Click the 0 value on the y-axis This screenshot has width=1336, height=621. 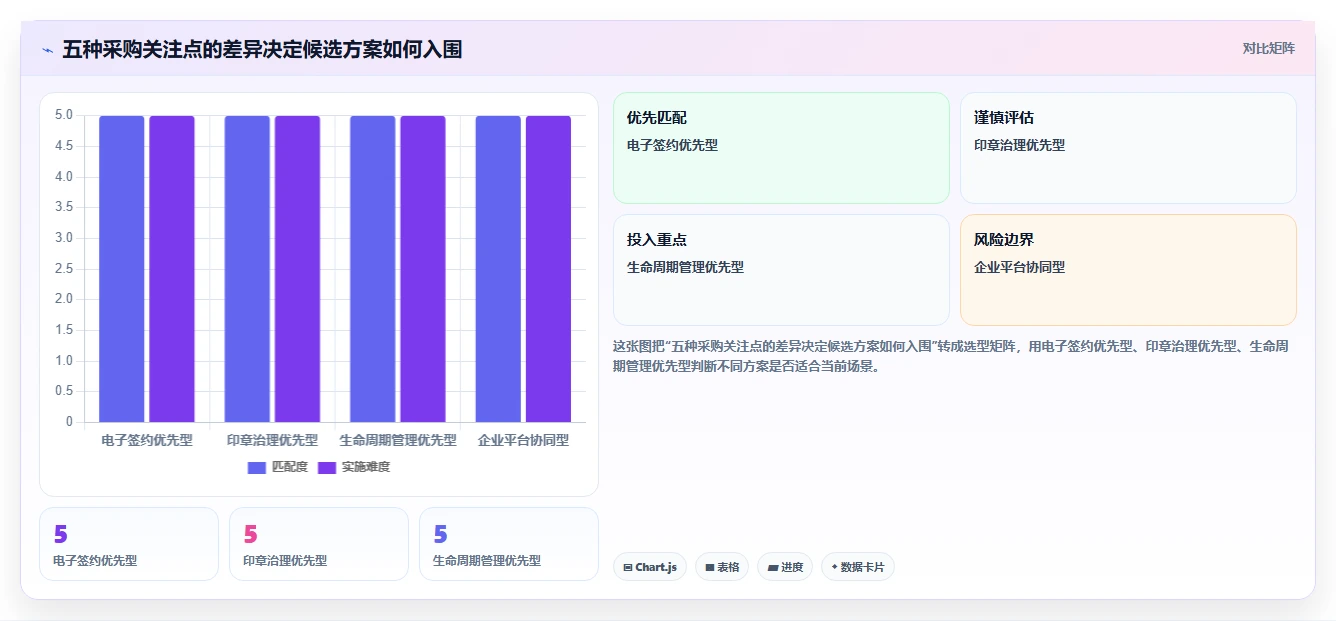point(69,421)
